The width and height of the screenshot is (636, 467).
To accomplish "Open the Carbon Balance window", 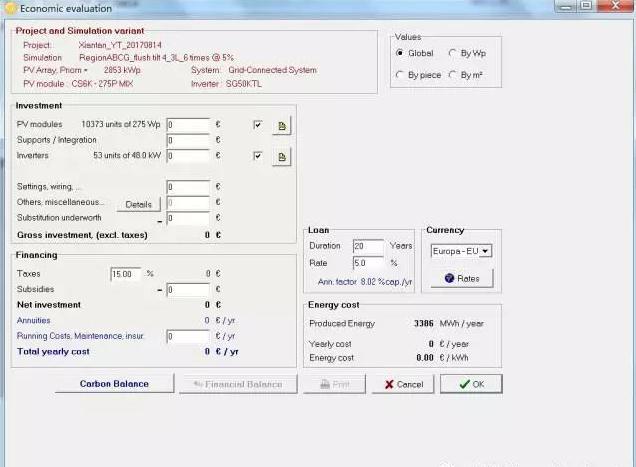I will click(x=114, y=384).
